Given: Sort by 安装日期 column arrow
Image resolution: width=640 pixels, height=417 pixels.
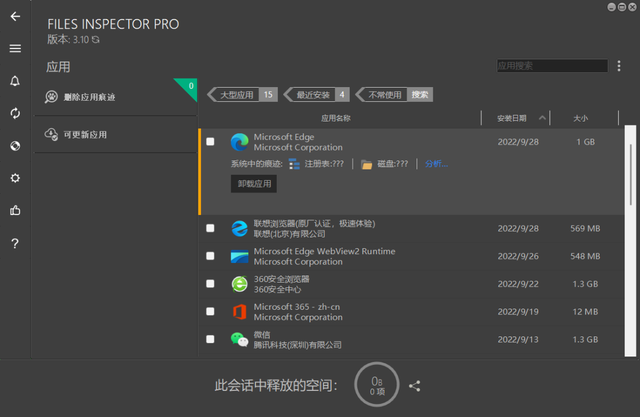Looking at the screenshot, I should point(542,118).
